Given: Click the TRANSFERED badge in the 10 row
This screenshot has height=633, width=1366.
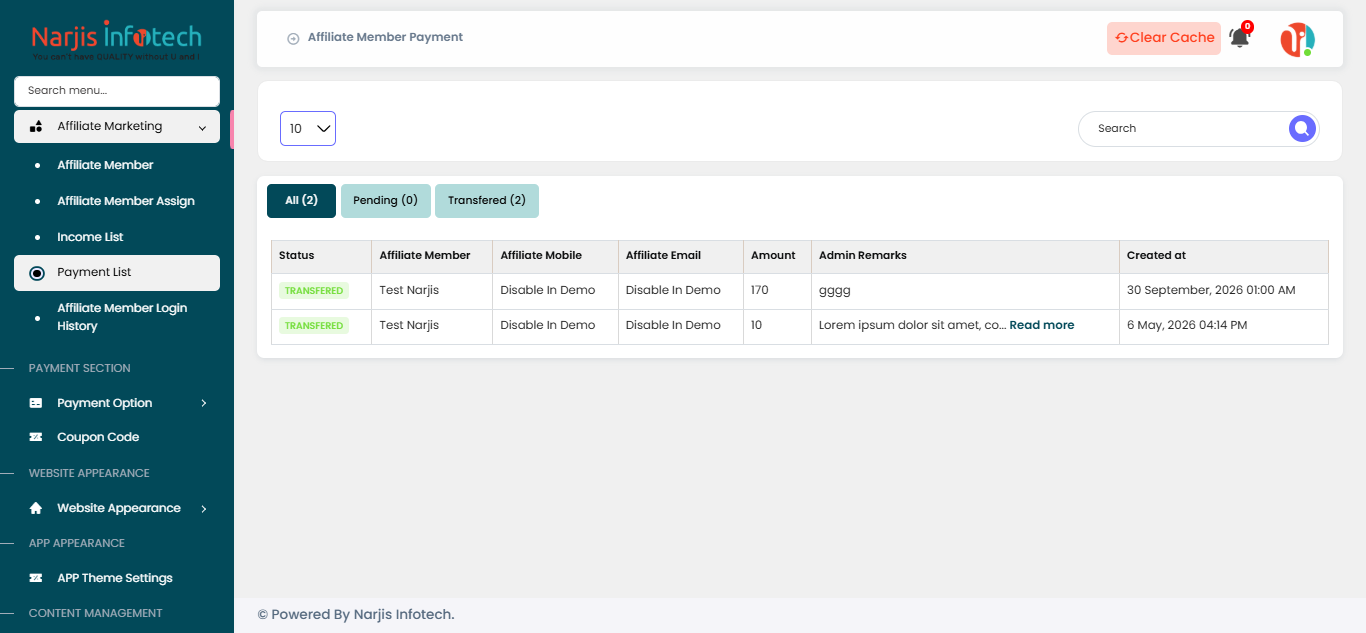Looking at the screenshot, I should point(314,326).
